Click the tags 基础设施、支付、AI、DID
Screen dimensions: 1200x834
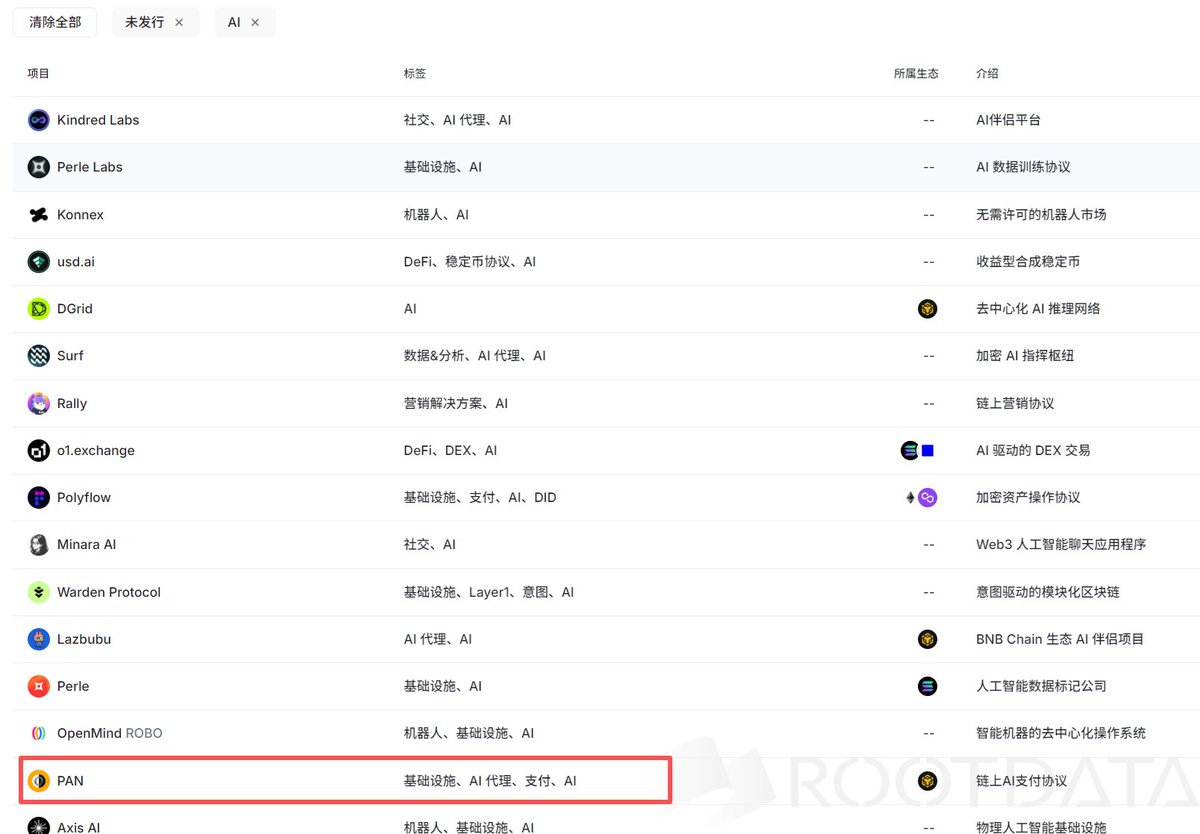click(x=480, y=498)
